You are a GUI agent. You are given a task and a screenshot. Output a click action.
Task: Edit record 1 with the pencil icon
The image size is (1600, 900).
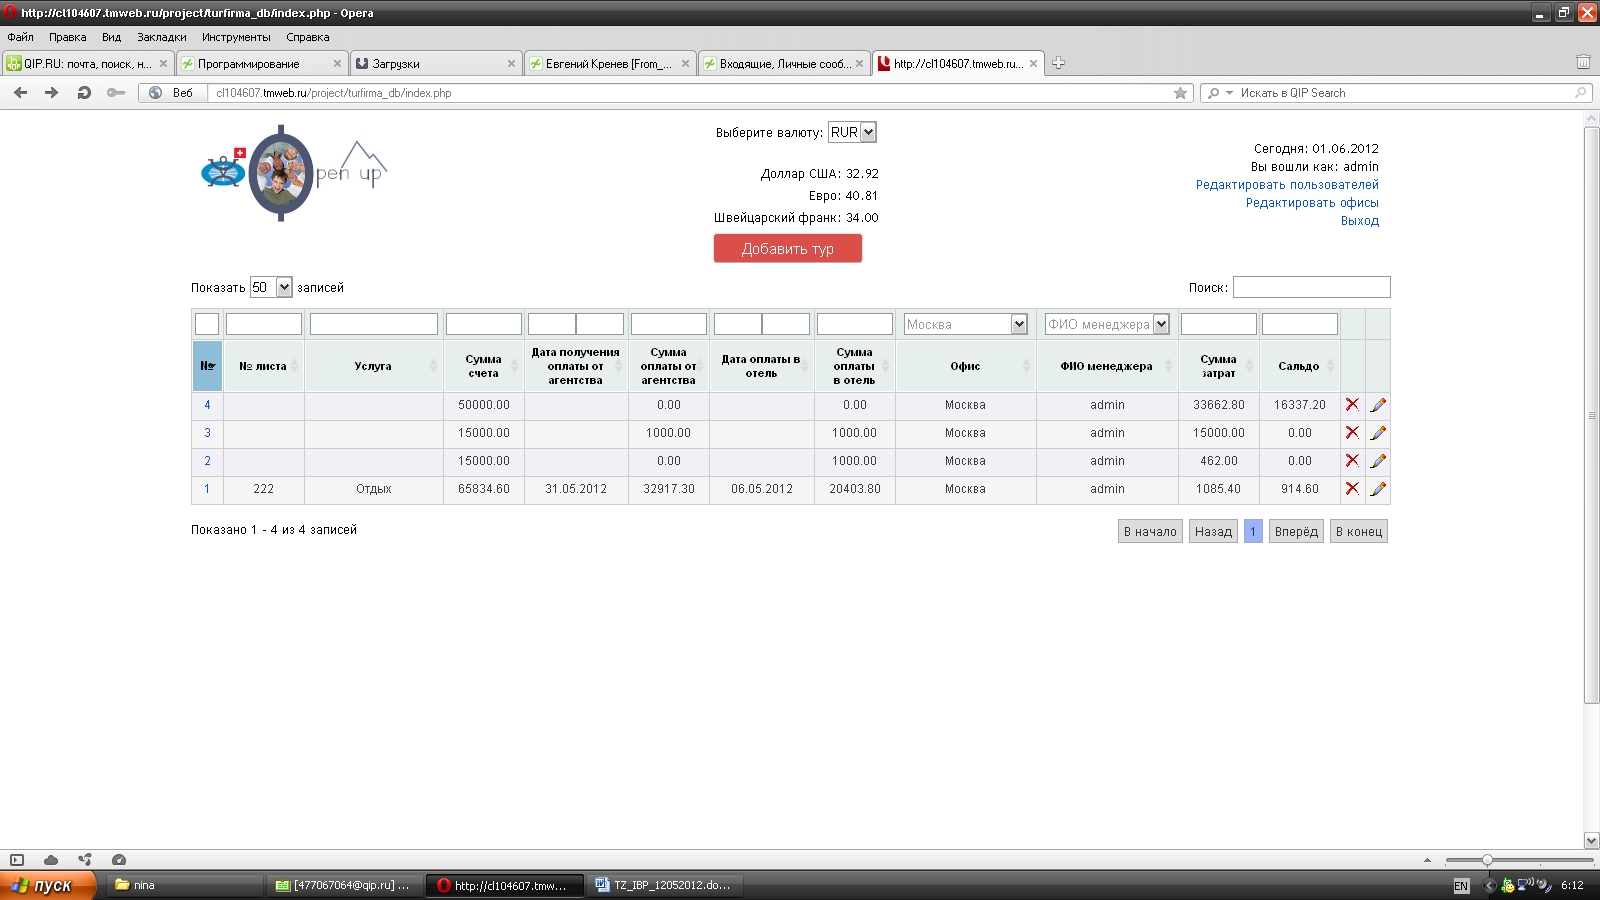click(x=1378, y=489)
